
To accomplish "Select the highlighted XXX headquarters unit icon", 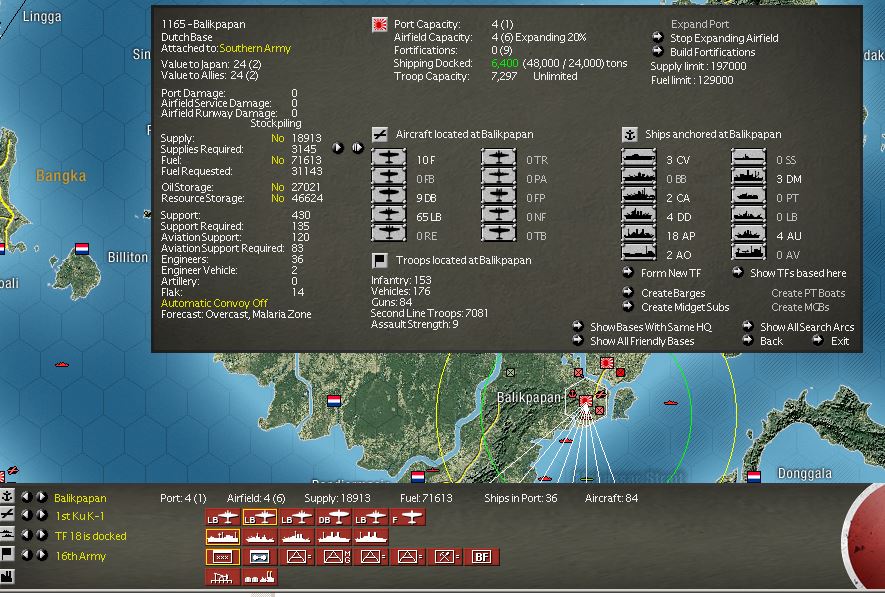I will (222, 557).
